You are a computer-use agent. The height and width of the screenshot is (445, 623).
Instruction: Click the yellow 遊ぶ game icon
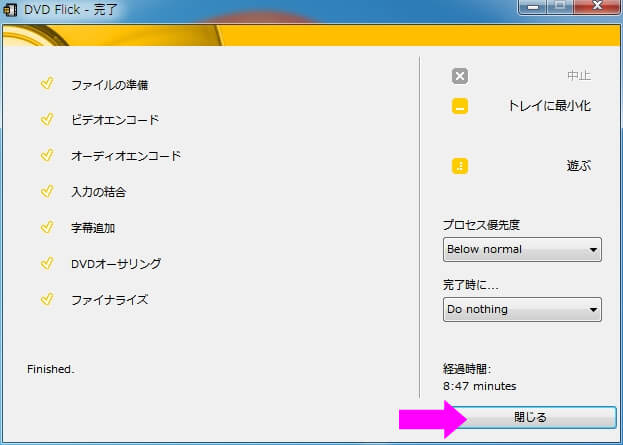[x=460, y=166]
